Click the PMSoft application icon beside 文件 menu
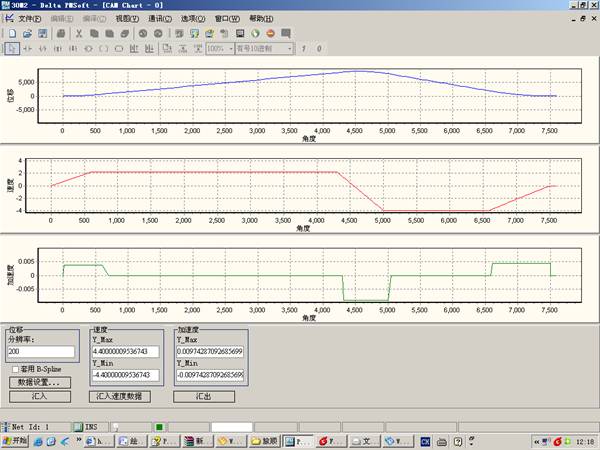 click(x=9, y=19)
